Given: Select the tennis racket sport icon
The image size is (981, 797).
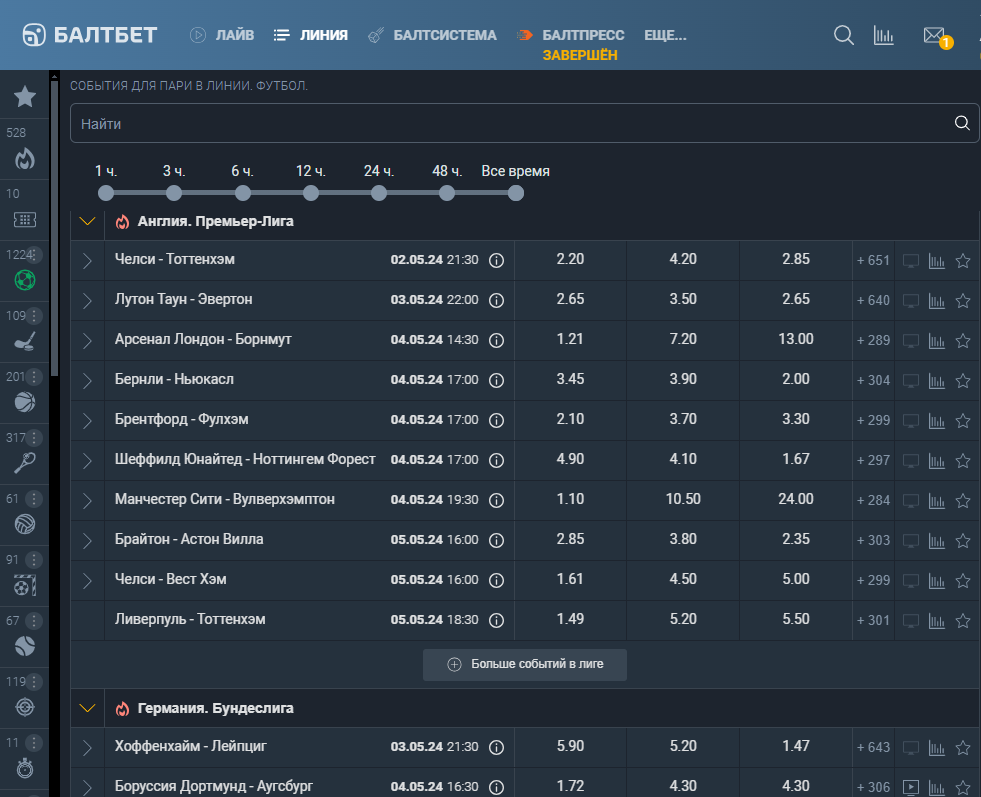Looking at the screenshot, I should 24,463.
